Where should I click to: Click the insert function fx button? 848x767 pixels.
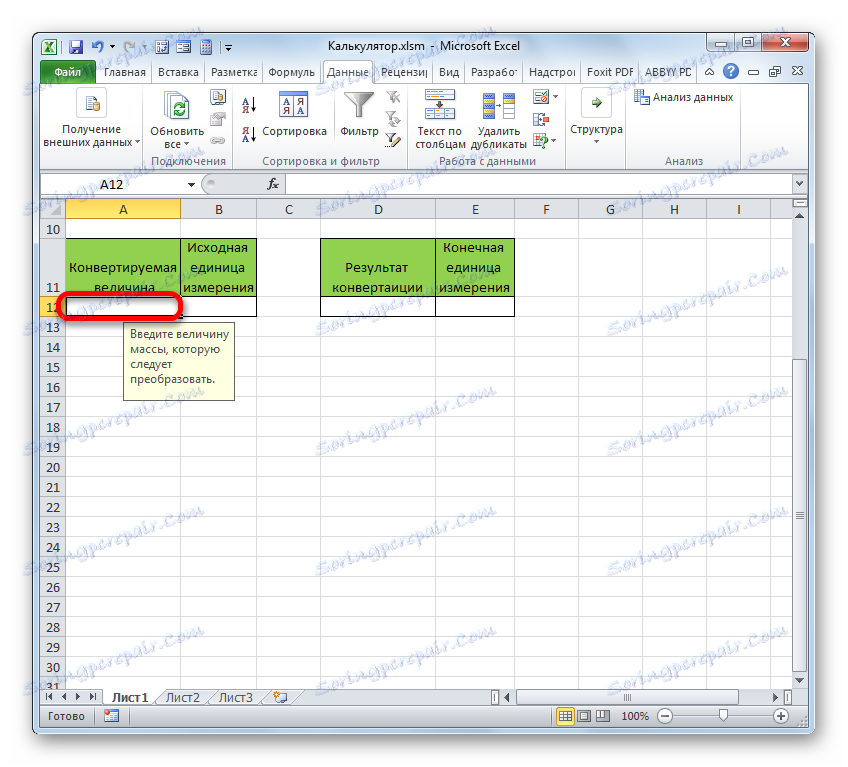pos(273,184)
